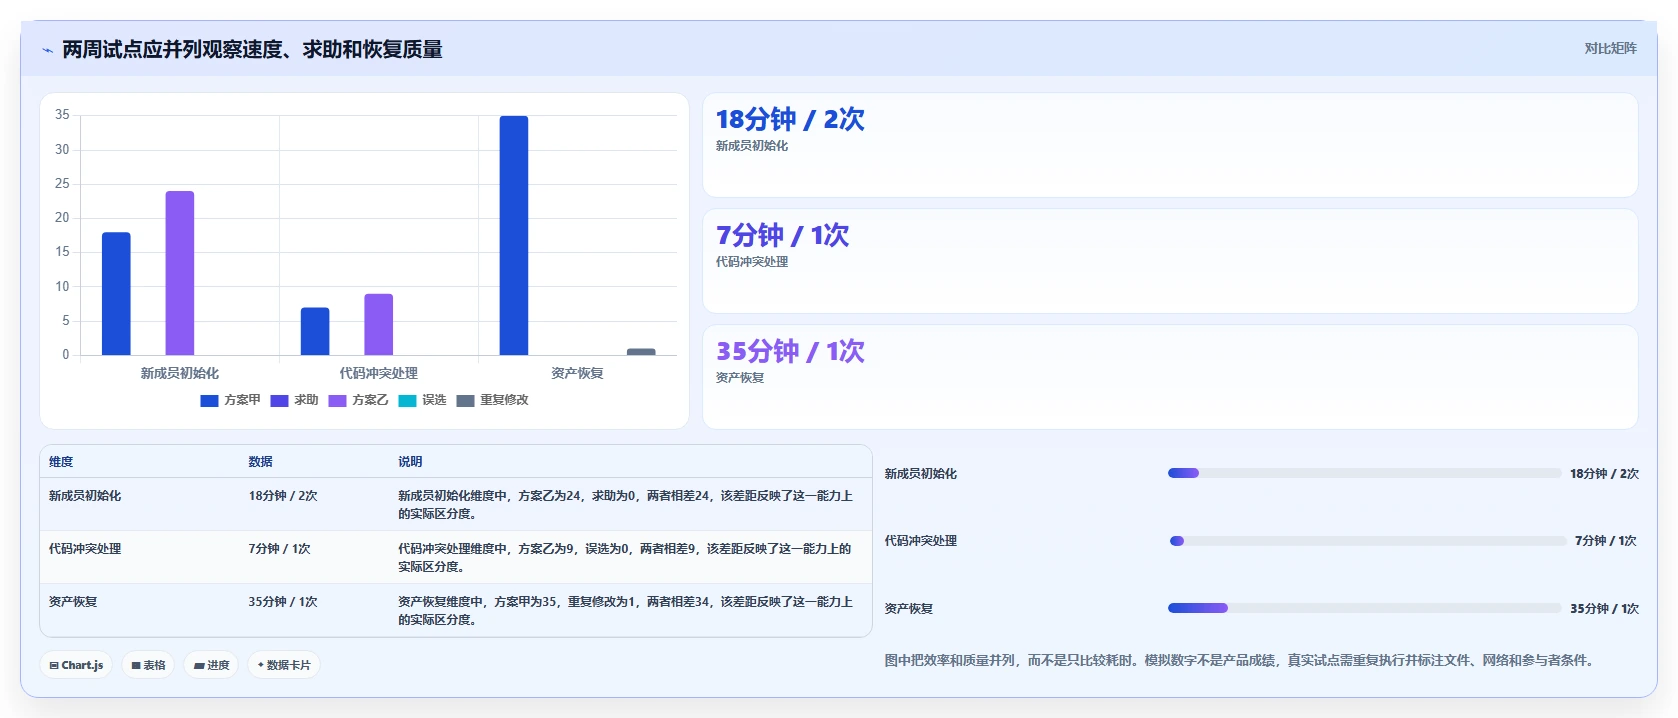This screenshot has width=1678, height=718.
Task: Click 7分钟 / 1次 beside progress bar
Action: (x=1606, y=541)
